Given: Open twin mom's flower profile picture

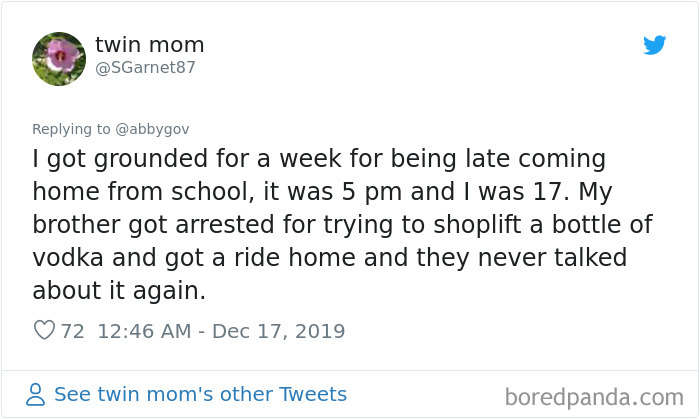Looking at the screenshot, I should tap(59, 58).
